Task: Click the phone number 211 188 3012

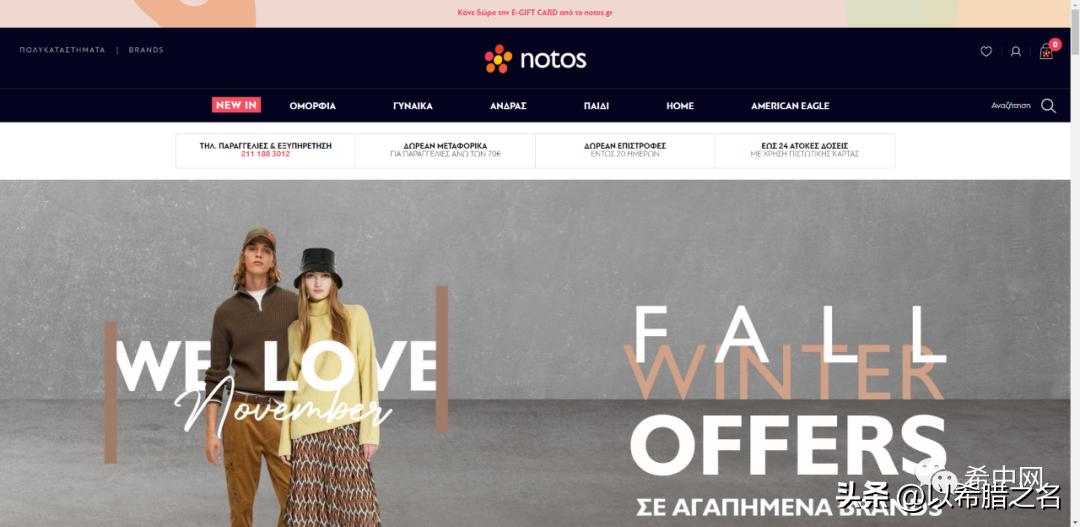Action: [x=265, y=154]
